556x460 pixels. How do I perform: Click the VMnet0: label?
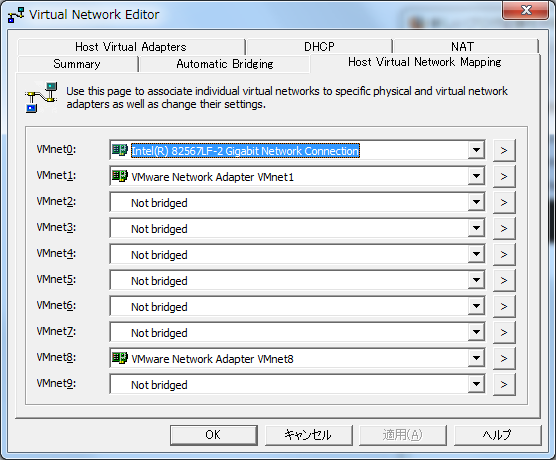pos(56,149)
